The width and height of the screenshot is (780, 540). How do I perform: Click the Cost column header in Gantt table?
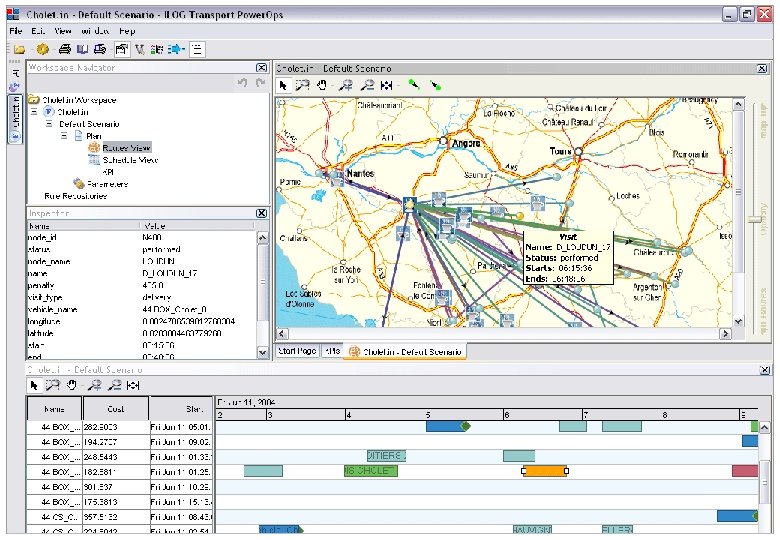[115, 409]
